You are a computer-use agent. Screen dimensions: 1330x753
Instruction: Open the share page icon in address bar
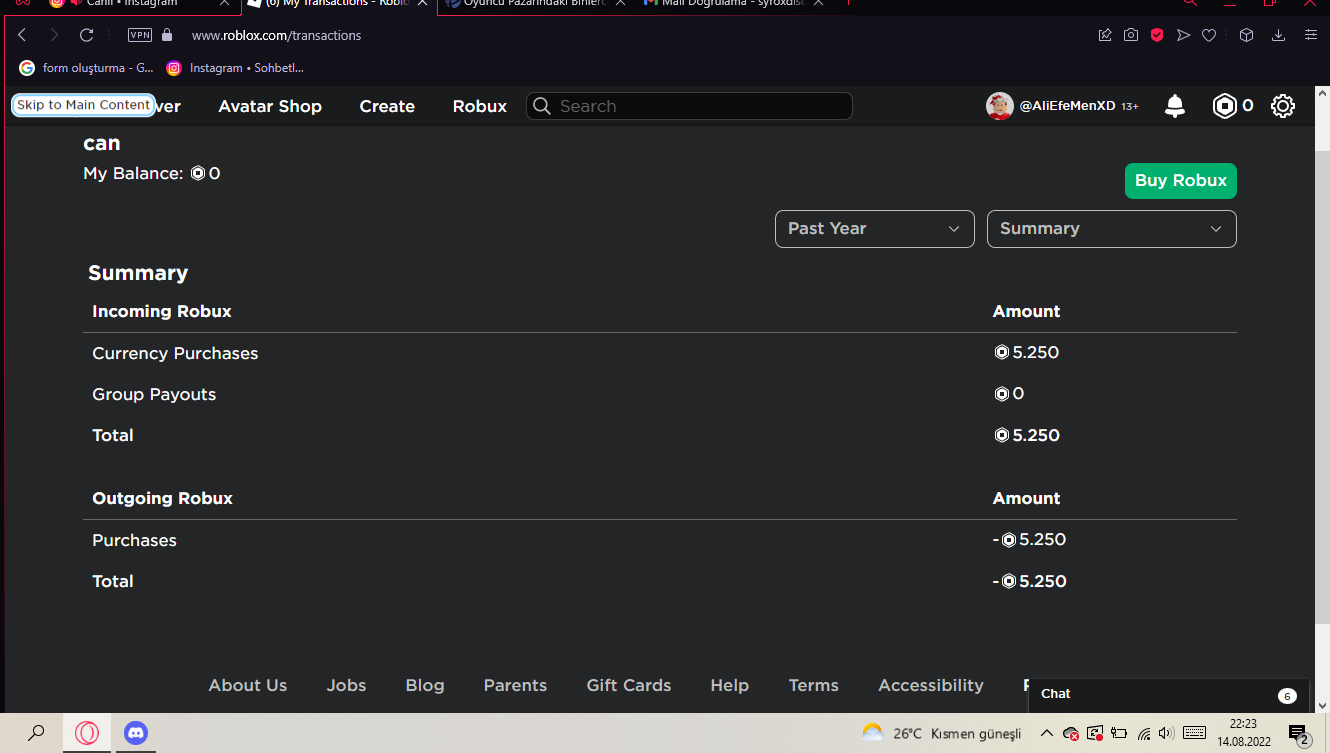tap(1105, 35)
